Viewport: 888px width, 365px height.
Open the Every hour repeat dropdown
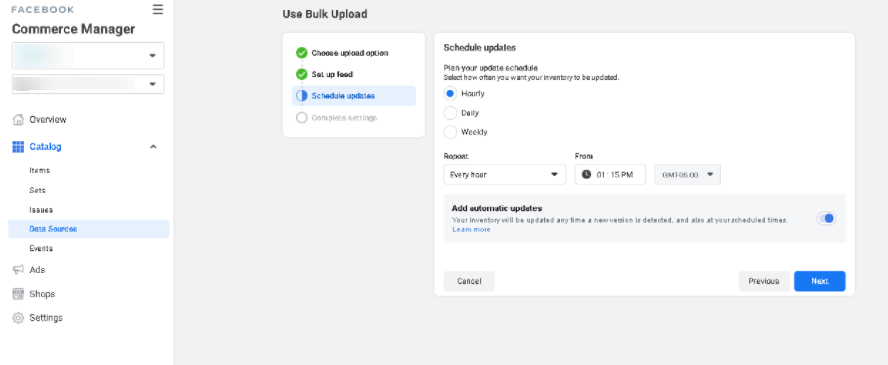[505, 175]
